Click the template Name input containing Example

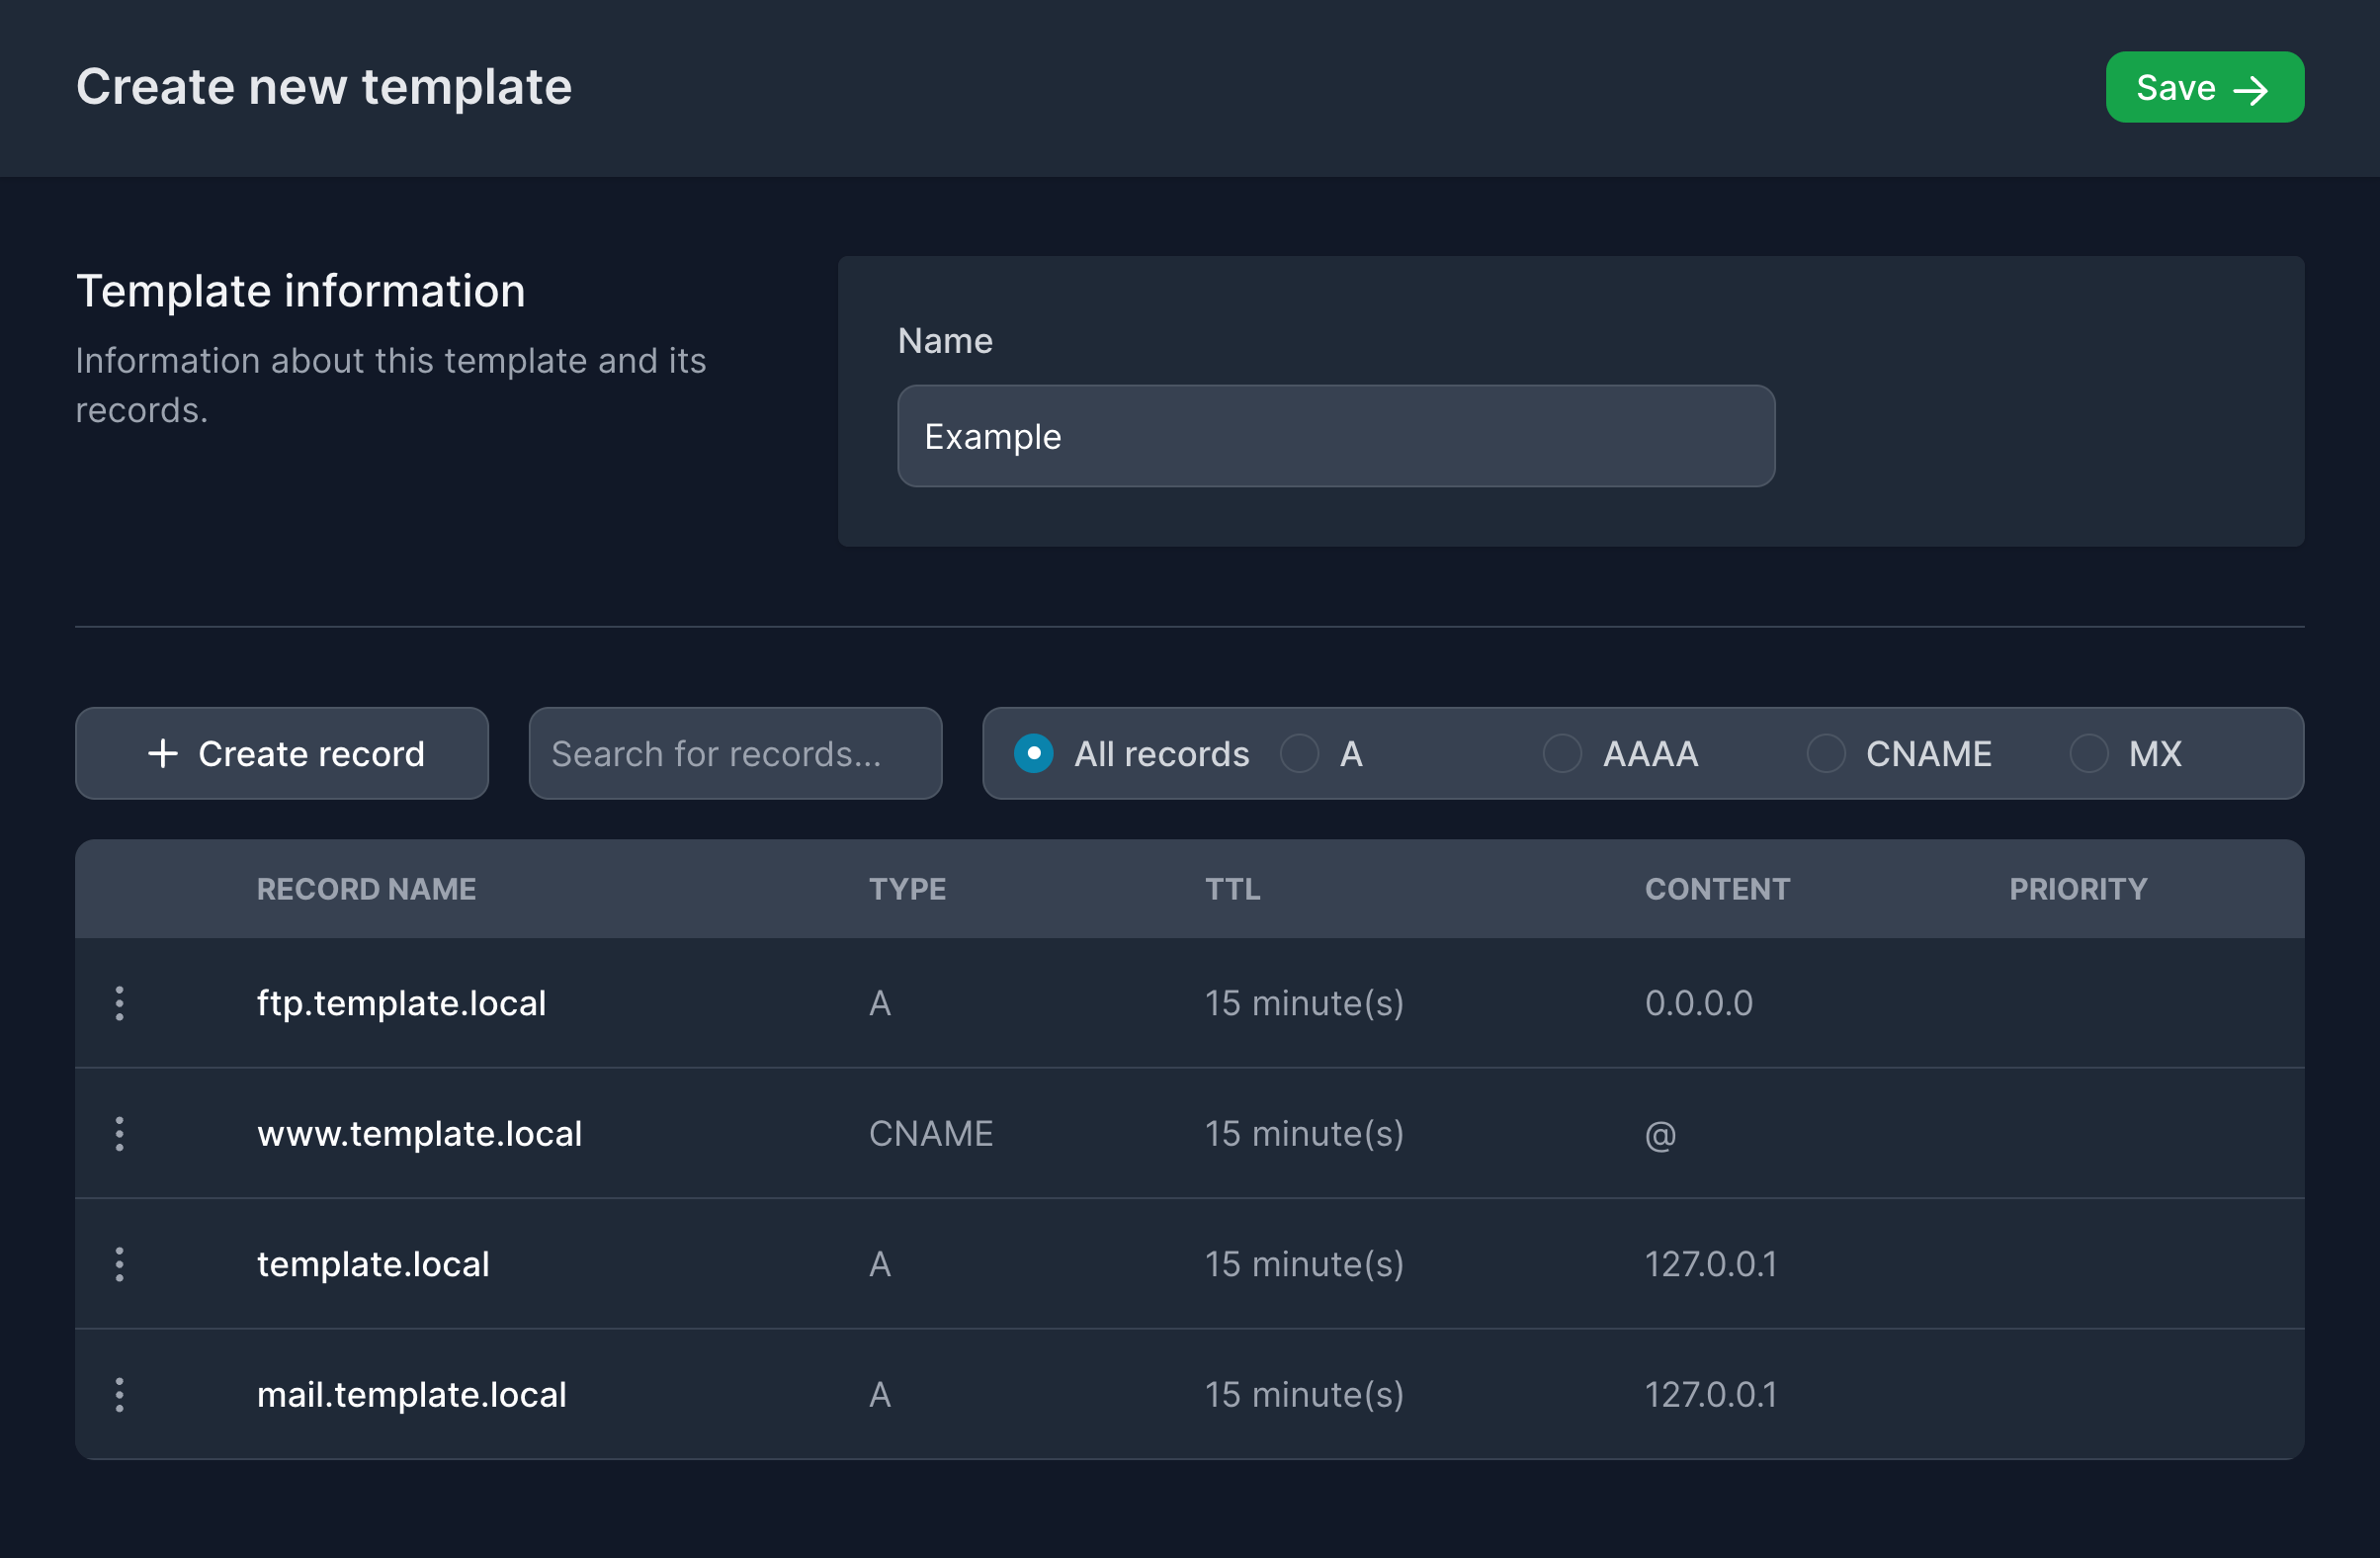(x=1335, y=436)
